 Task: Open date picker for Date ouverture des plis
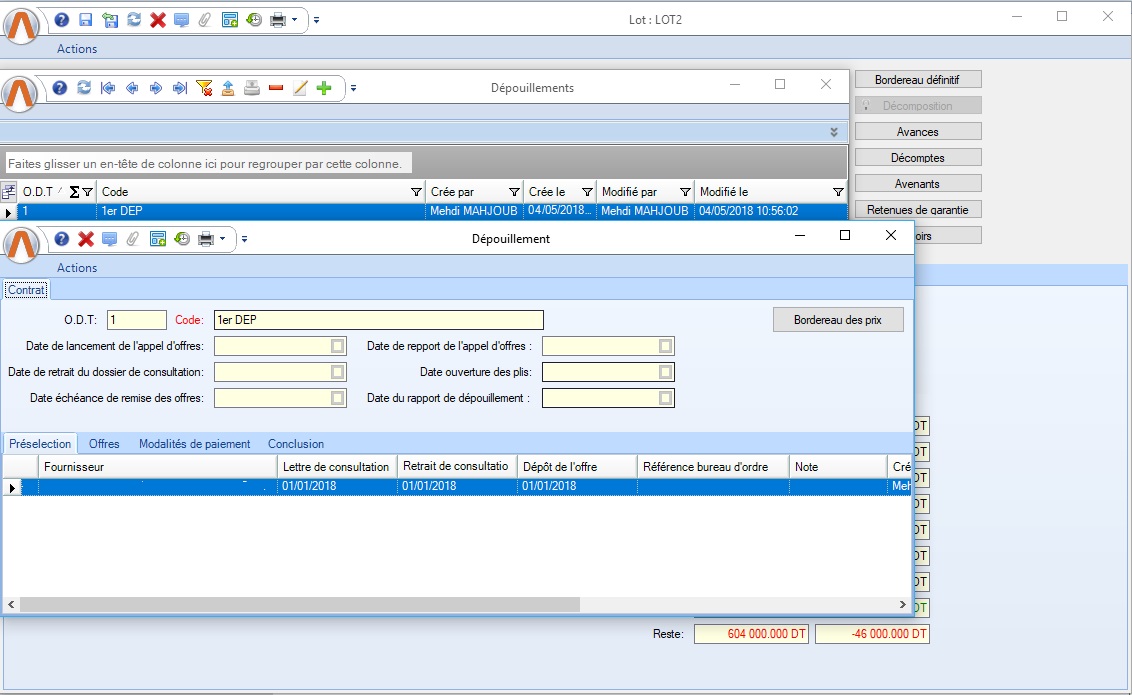click(x=665, y=372)
